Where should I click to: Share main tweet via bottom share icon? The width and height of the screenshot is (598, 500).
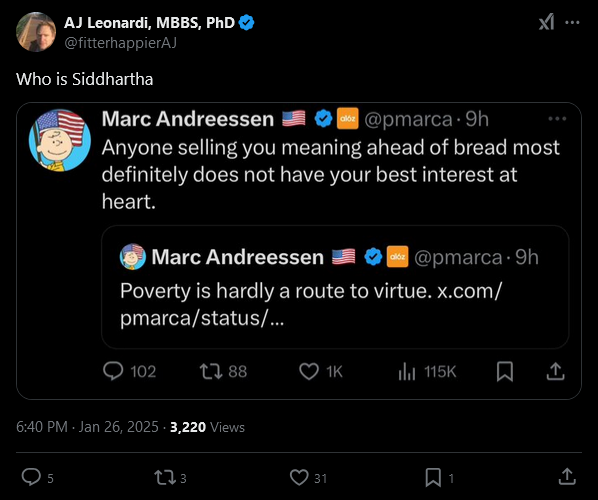coord(567,477)
